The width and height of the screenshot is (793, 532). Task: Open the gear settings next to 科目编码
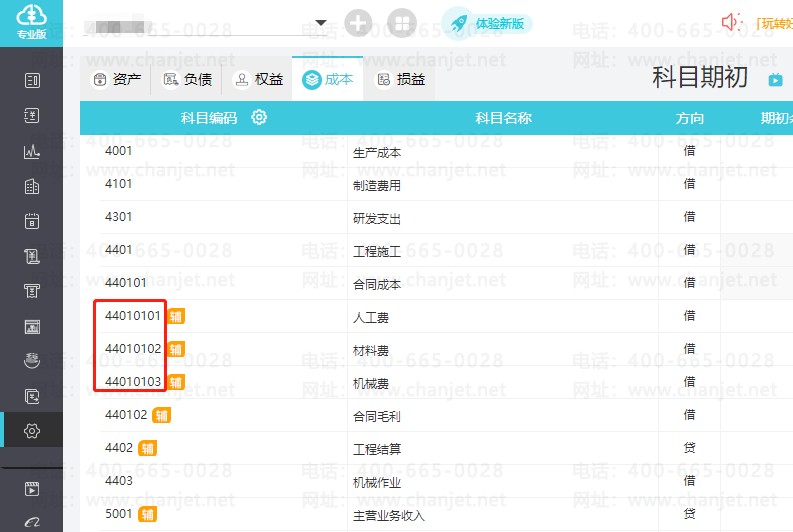click(259, 117)
